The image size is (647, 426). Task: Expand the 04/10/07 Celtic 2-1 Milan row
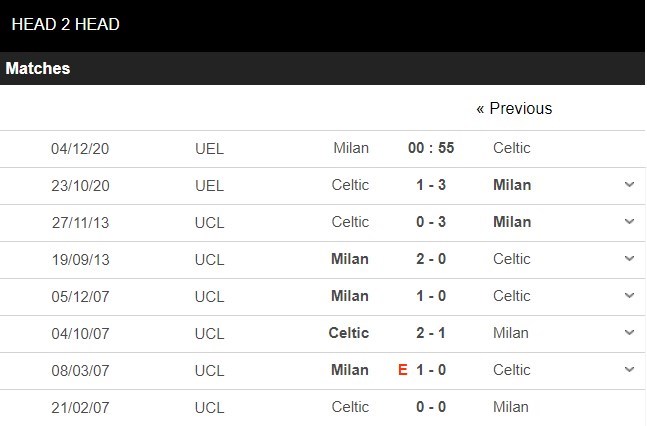click(x=629, y=333)
